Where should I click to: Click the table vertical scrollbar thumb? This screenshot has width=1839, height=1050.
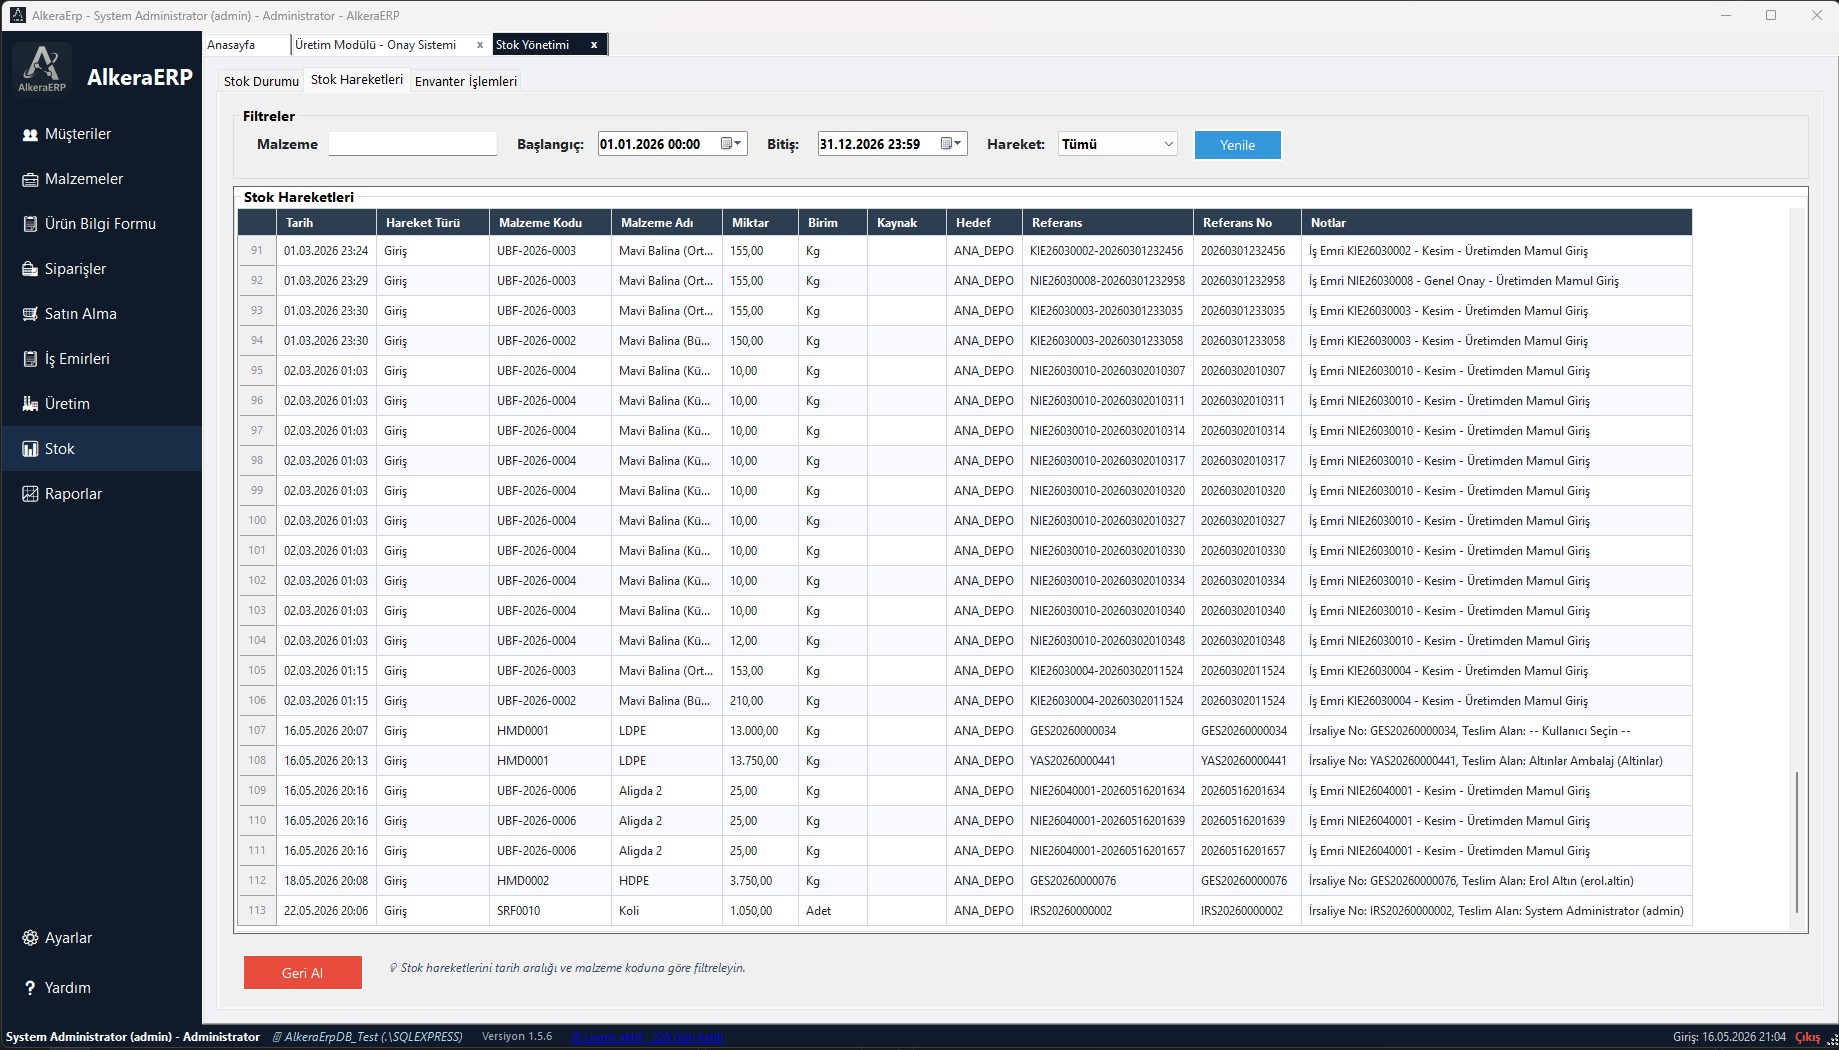click(x=1797, y=842)
